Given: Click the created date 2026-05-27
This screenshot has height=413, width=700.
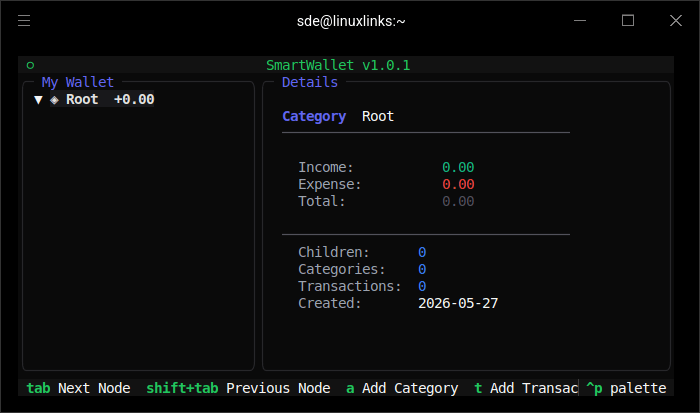Looking at the screenshot, I should [x=458, y=303].
